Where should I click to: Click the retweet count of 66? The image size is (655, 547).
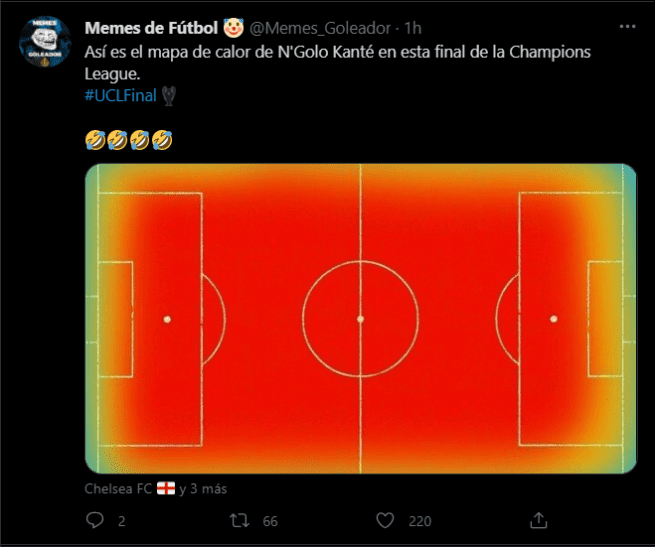click(270, 521)
